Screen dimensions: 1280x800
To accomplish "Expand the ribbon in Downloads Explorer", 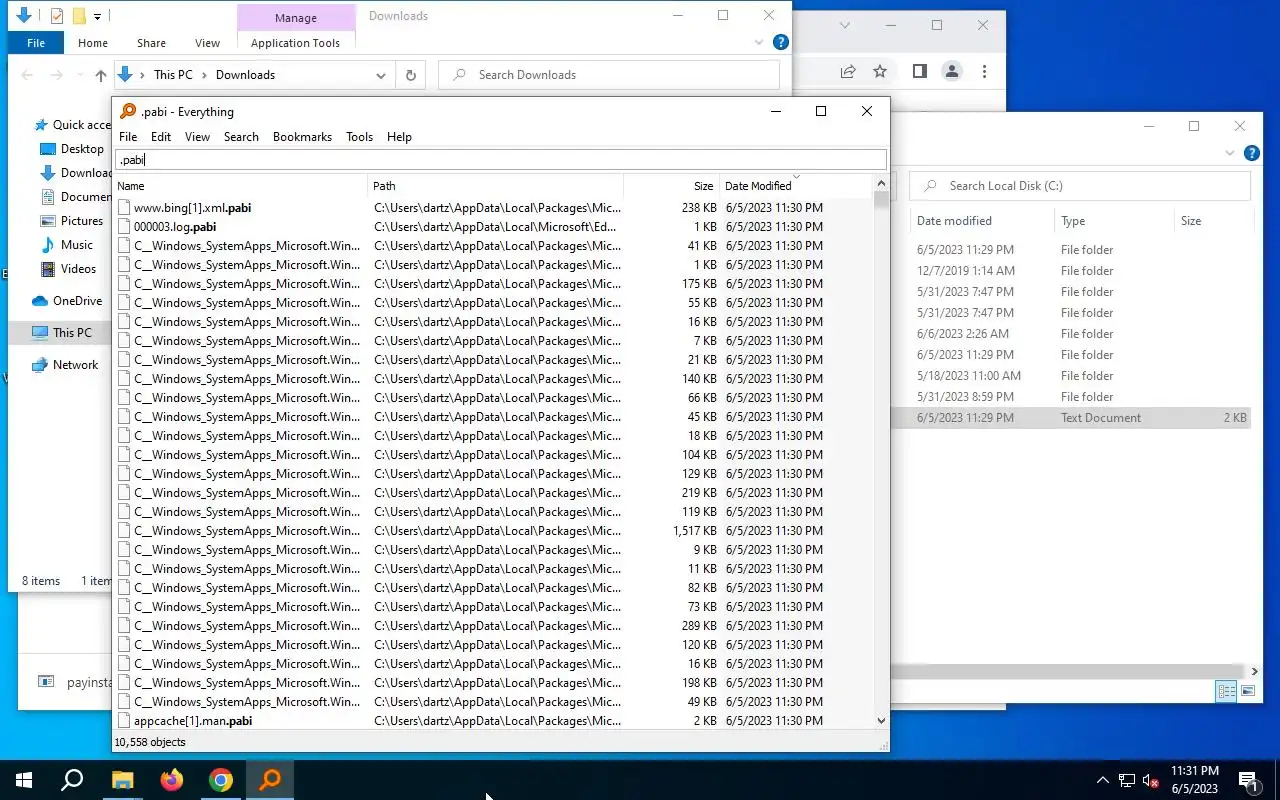I will pyautogui.click(x=758, y=43).
